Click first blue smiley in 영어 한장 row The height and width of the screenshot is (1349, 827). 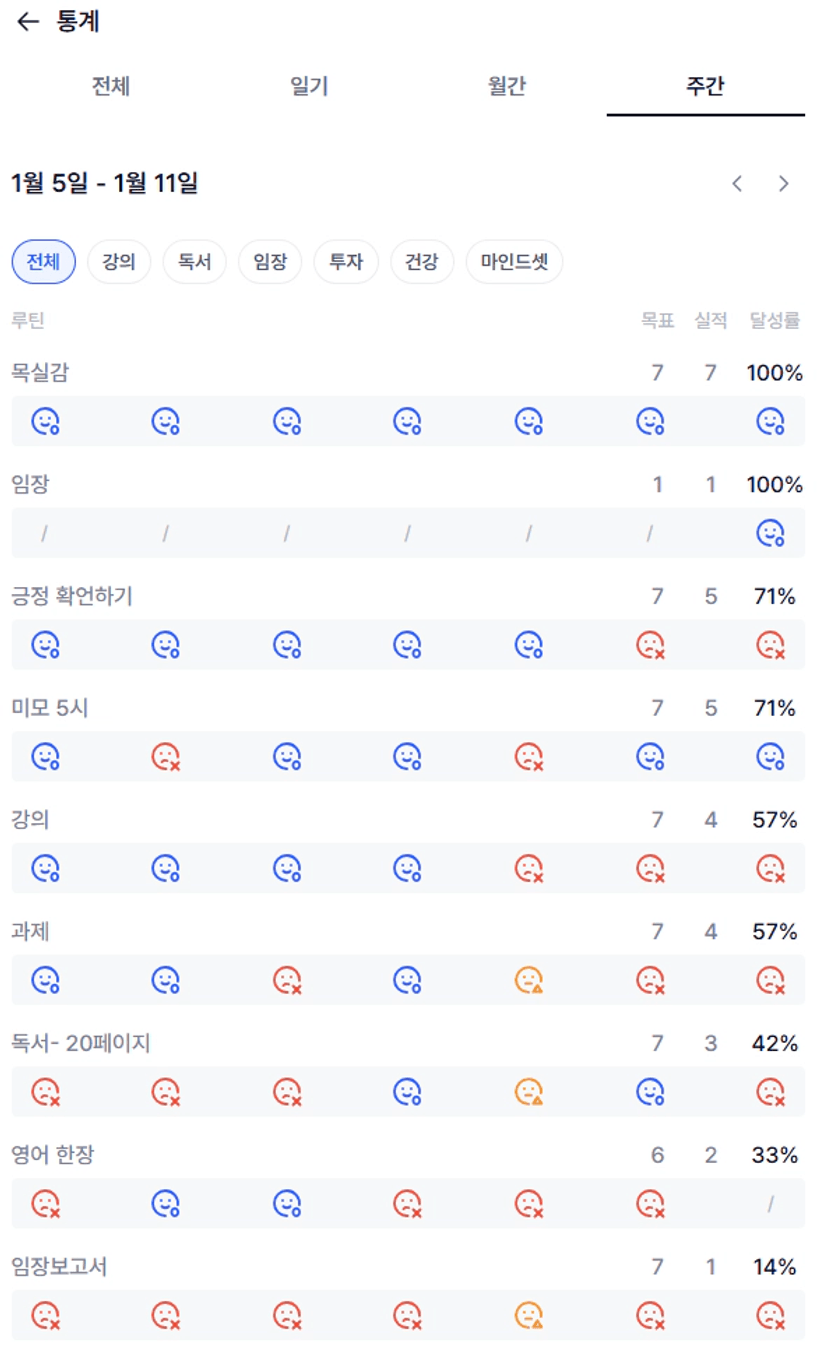pos(166,1204)
